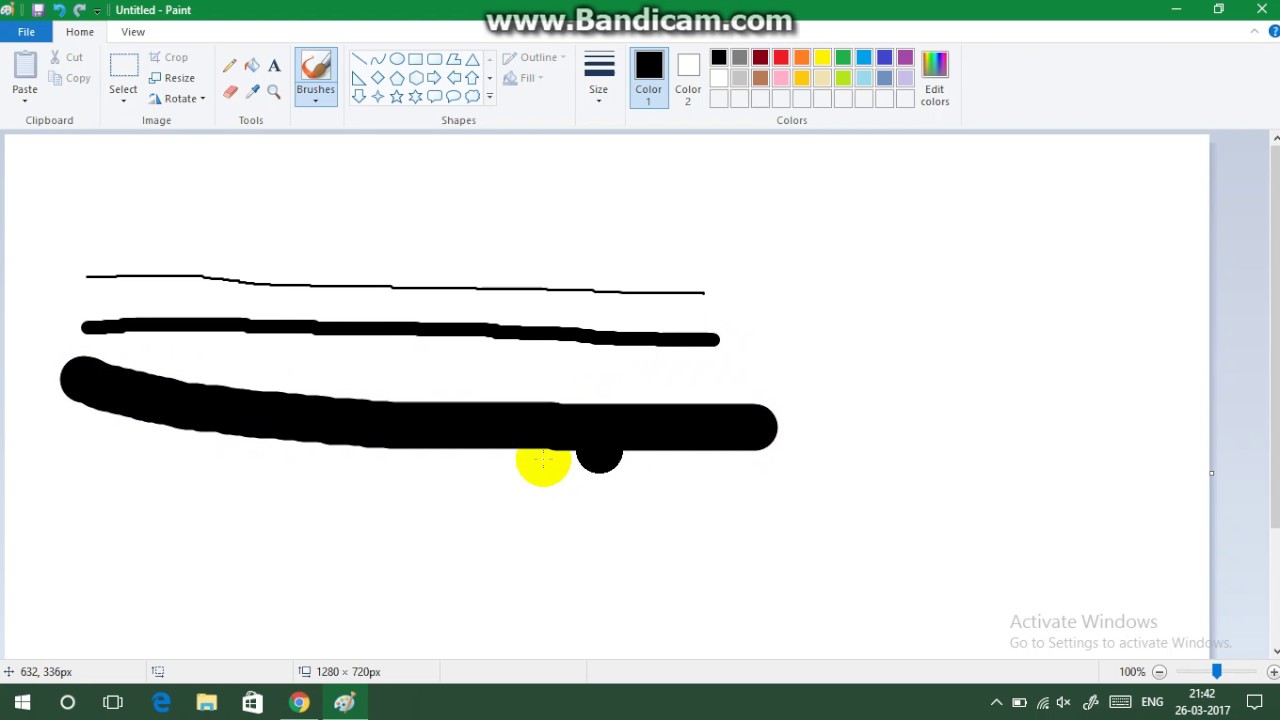Switch to the Home tab
1280x720 pixels.
coord(80,32)
